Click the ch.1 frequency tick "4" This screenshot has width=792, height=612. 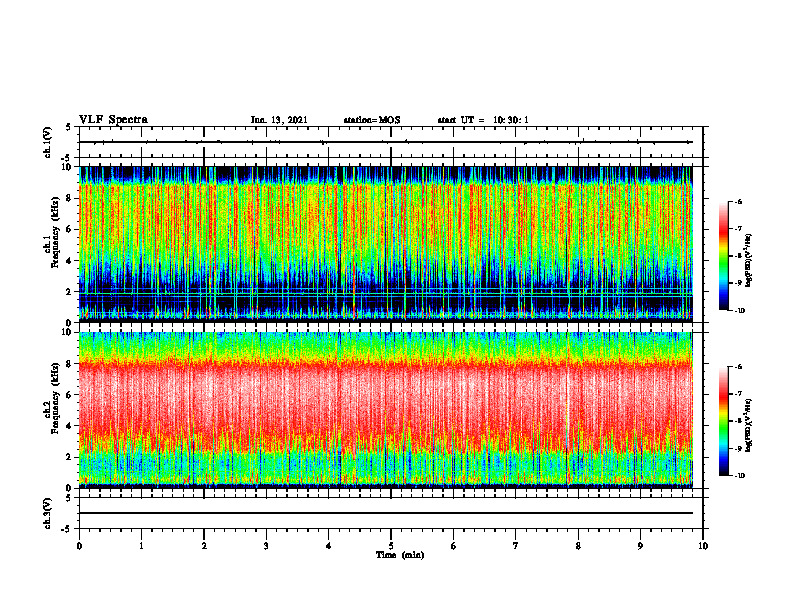coord(70,261)
